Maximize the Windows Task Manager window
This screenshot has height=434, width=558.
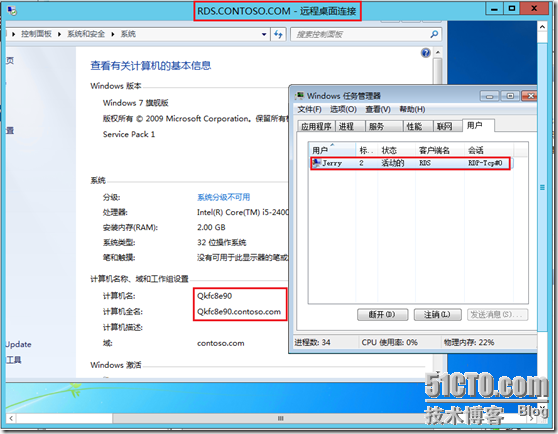(510, 96)
